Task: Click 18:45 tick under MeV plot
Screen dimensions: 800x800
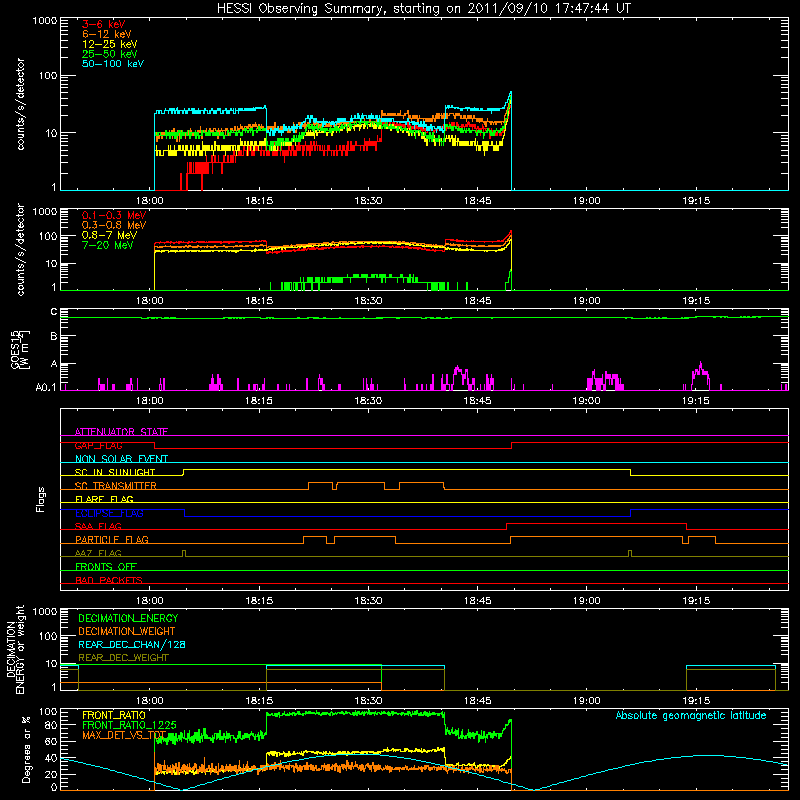Action: click(x=478, y=301)
